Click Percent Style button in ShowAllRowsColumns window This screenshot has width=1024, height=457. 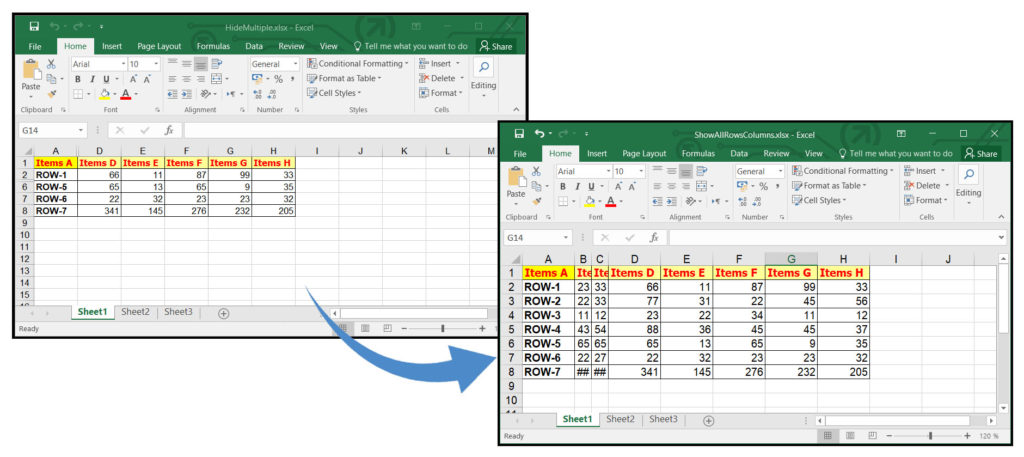(x=765, y=186)
